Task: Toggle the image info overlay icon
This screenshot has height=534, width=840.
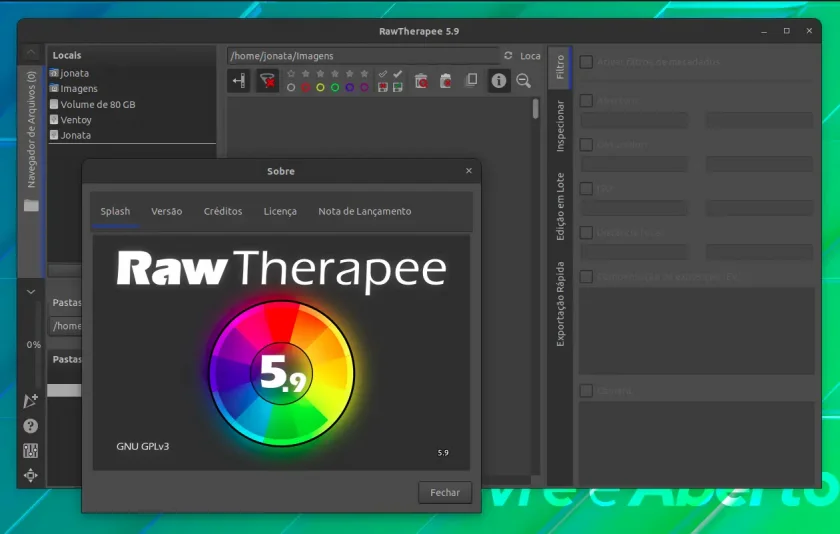Action: (499, 81)
